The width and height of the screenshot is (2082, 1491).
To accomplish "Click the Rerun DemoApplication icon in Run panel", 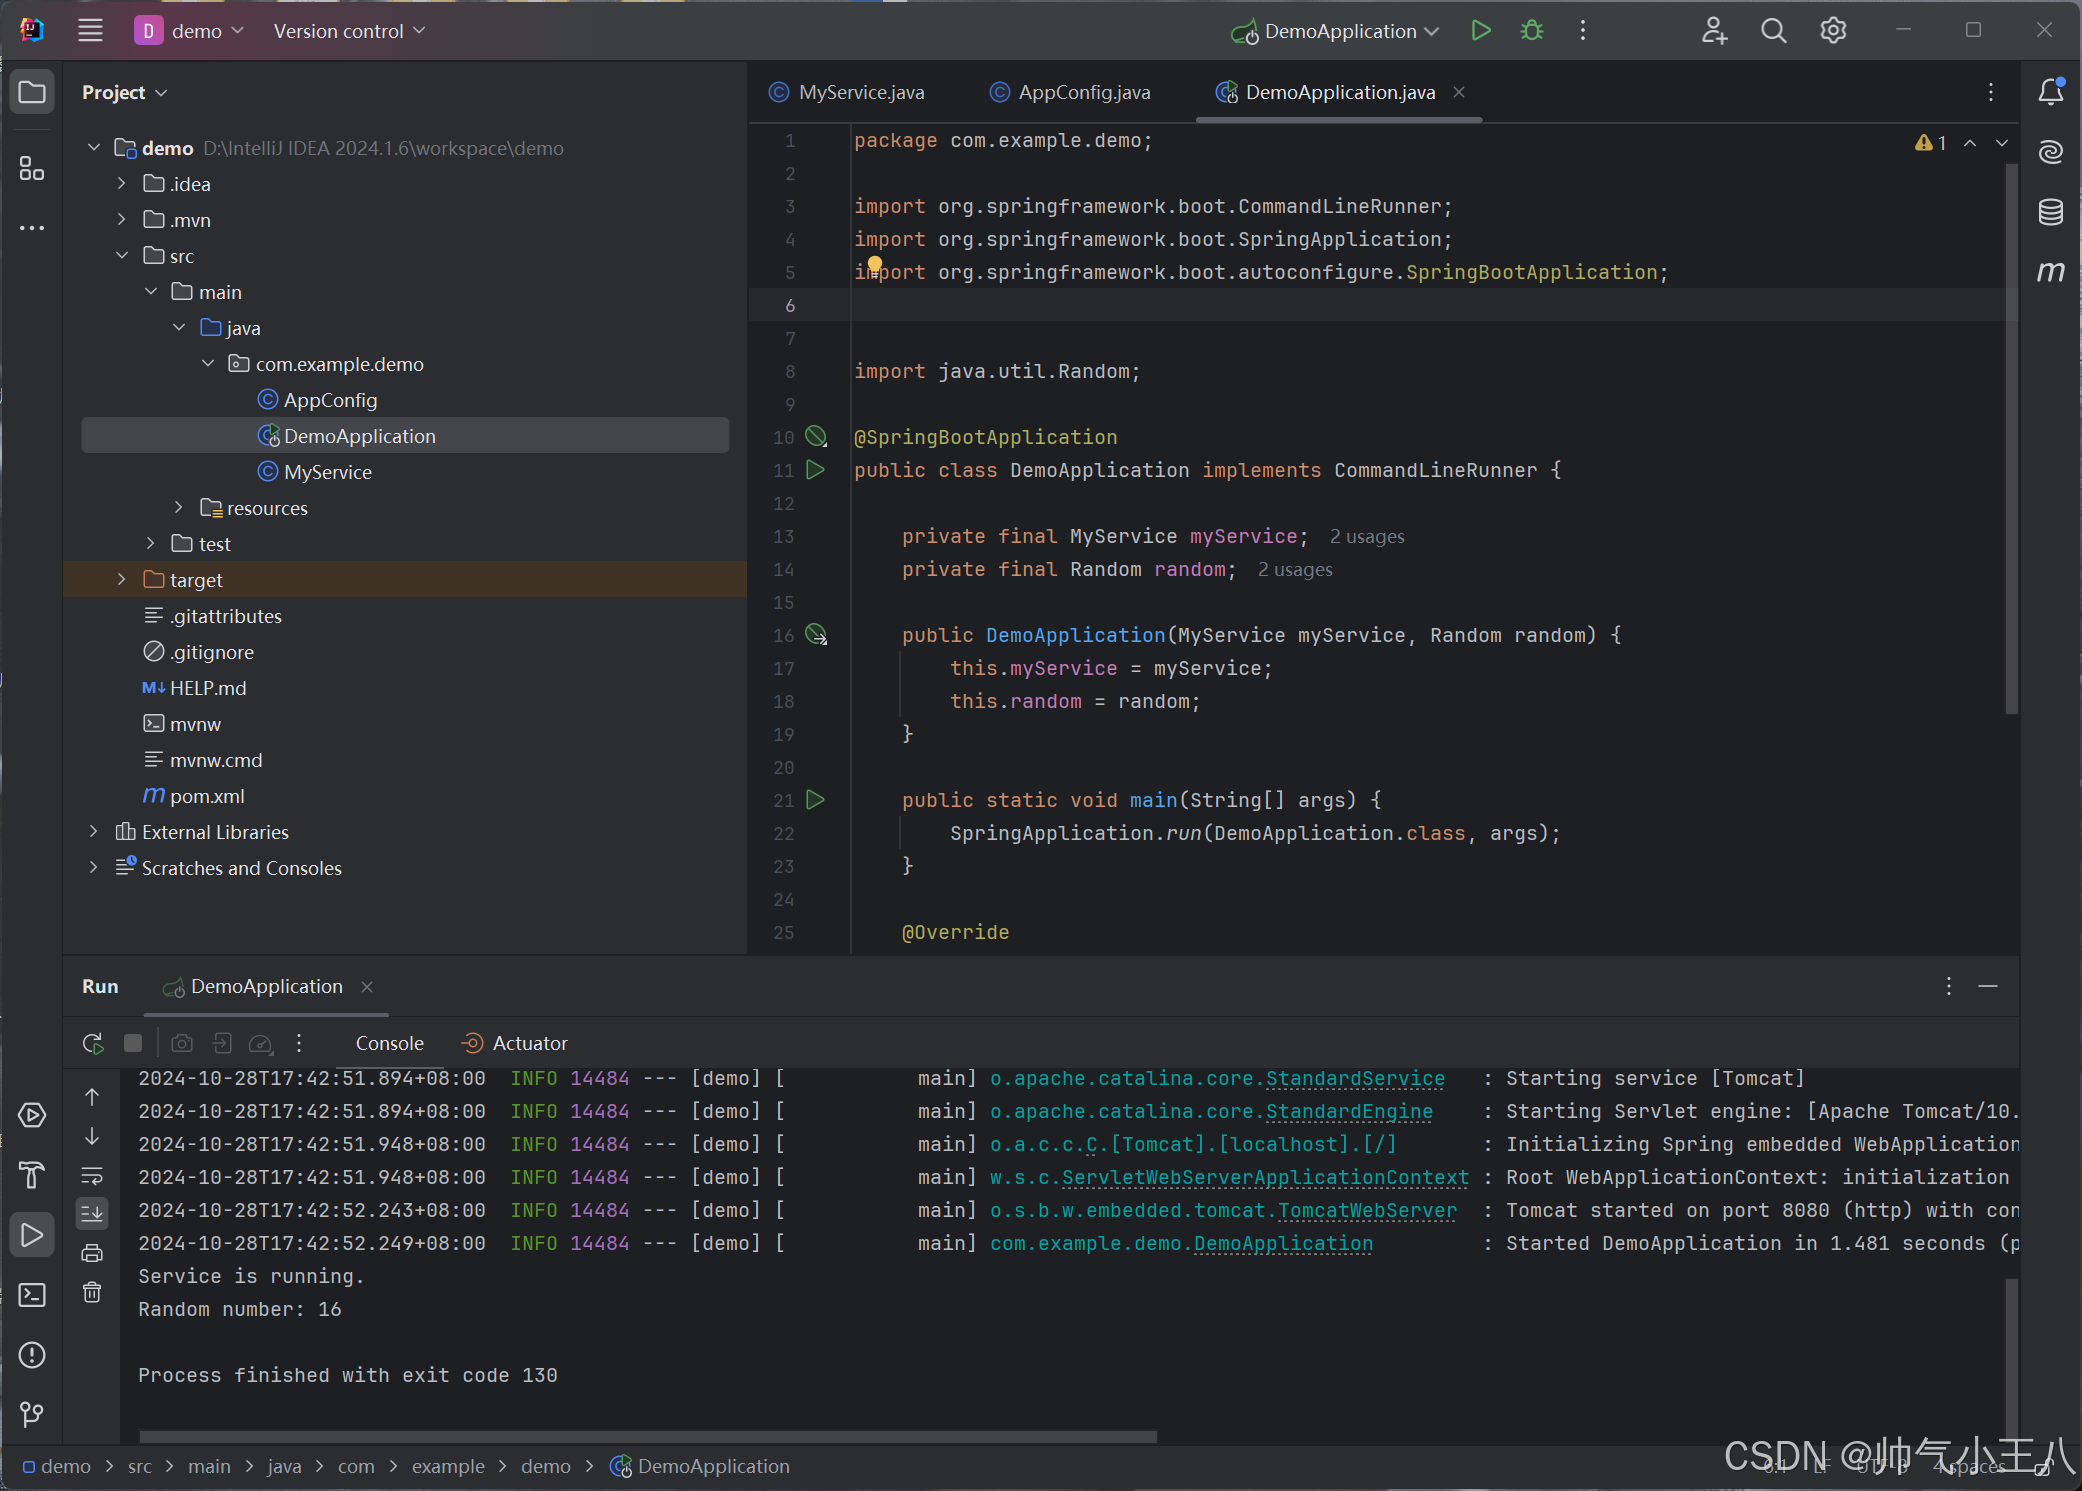I will click(x=93, y=1043).
